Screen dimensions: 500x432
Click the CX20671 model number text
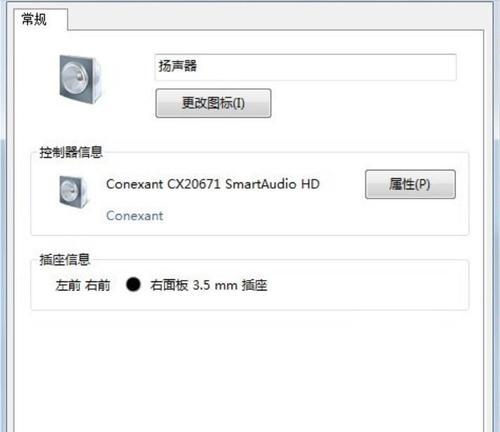(194, 184)
